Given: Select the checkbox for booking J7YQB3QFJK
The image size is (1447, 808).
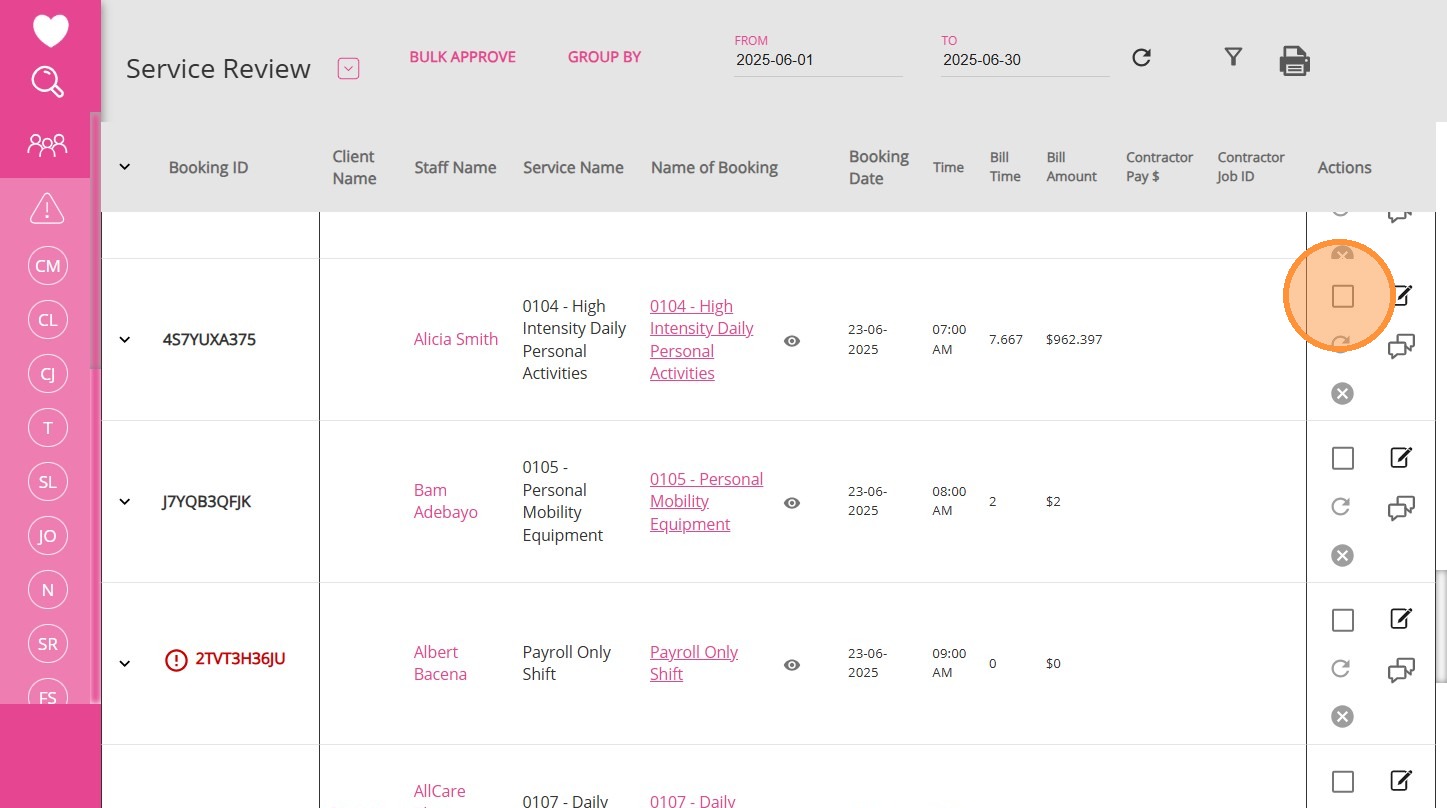Looking at the screenshot, I should pyautogui.click(x=1342, y=458).
